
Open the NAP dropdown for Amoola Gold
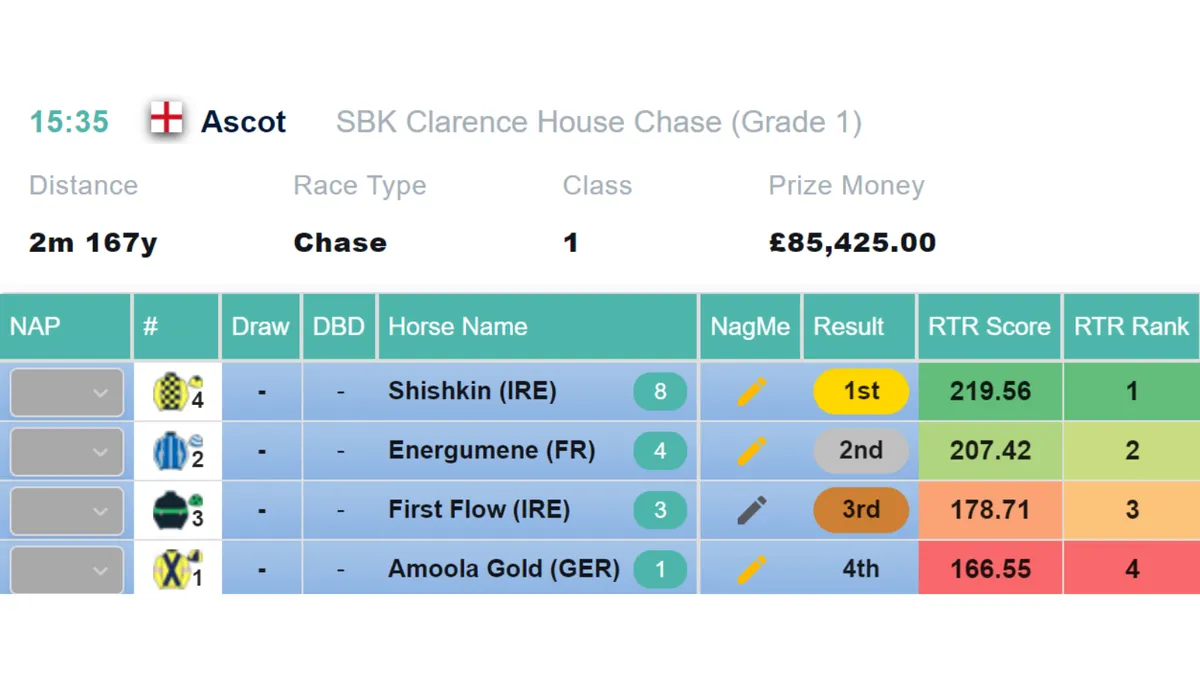click(67, 570)
